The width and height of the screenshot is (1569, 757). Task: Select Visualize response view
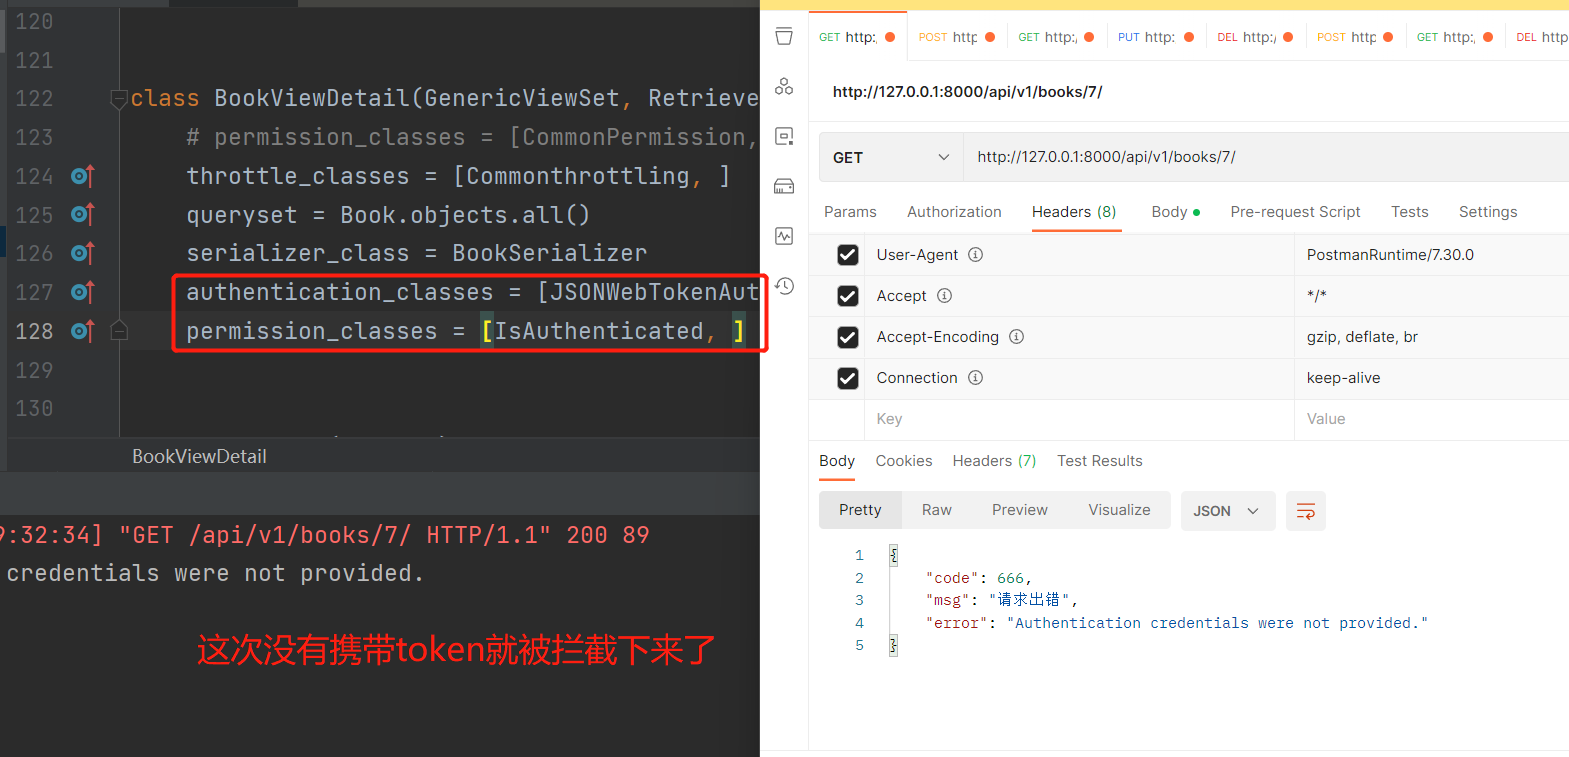pos(1119,510)
